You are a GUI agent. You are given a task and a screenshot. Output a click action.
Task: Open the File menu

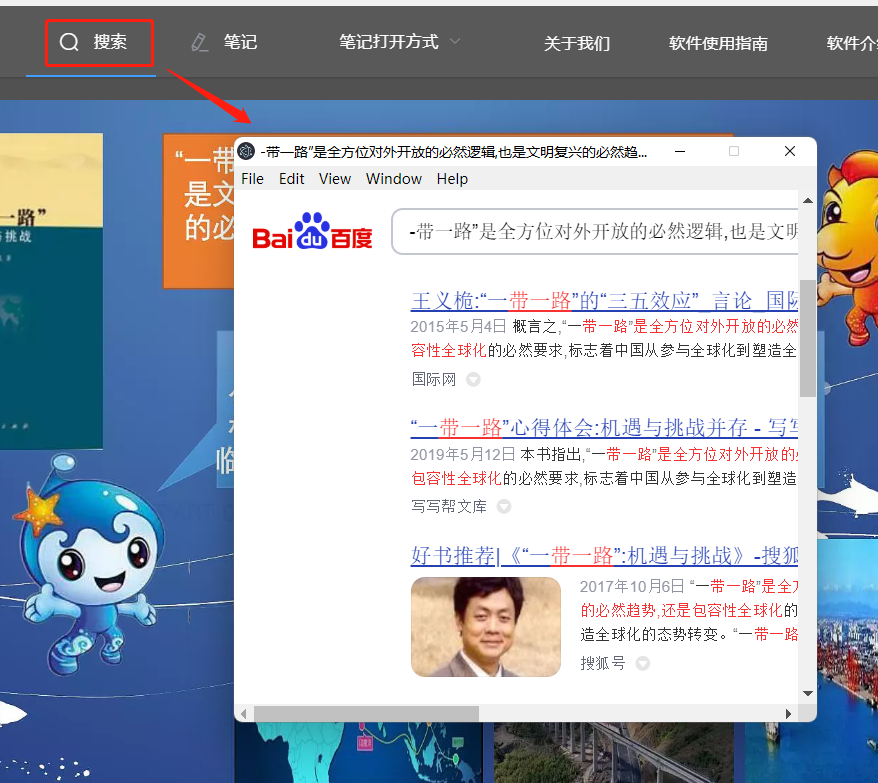point(253,179)
